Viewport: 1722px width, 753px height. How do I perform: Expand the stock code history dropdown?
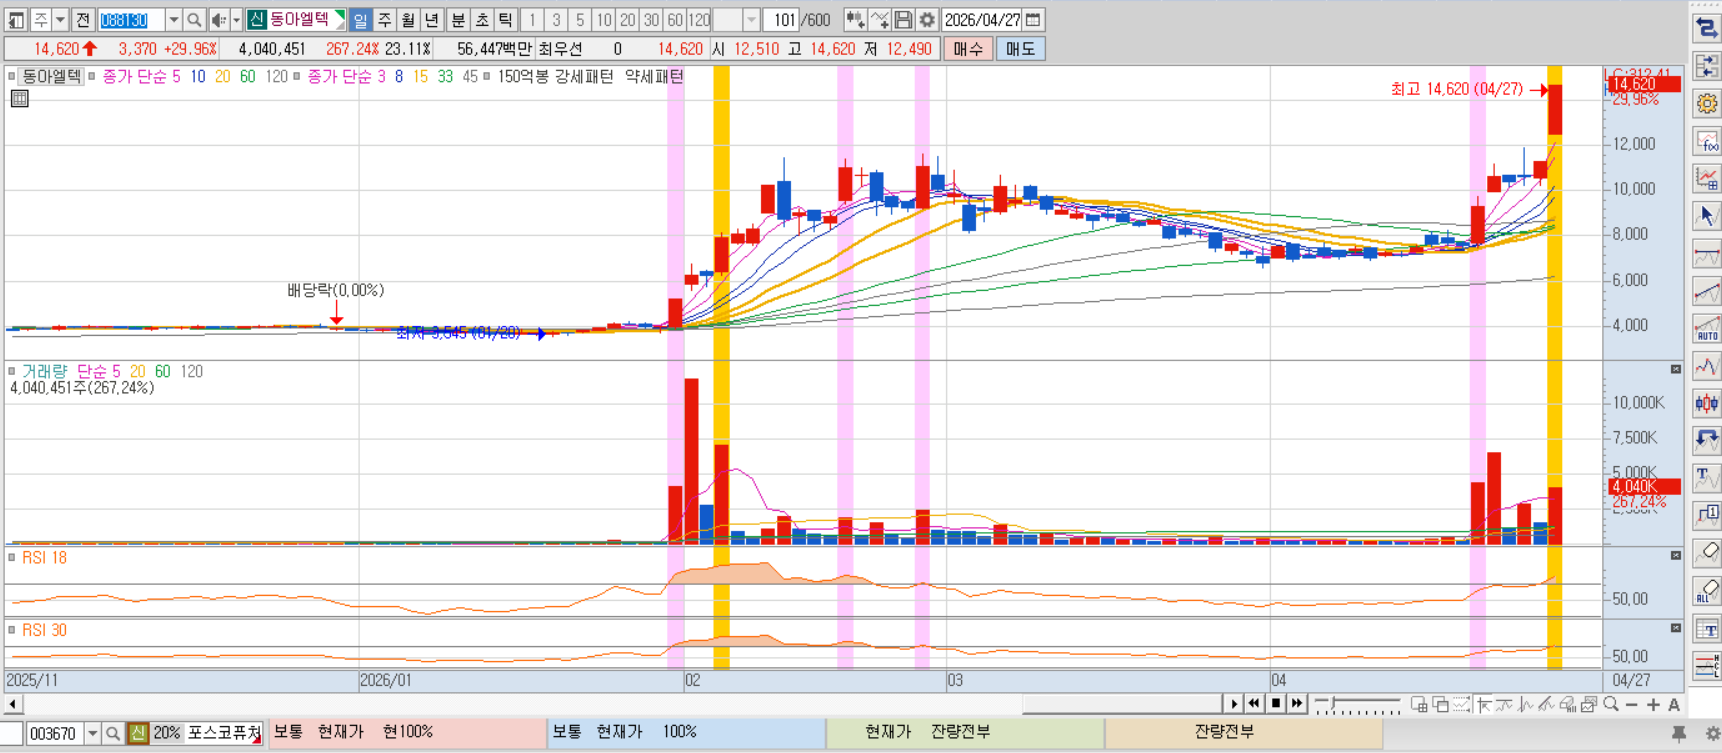pos(173,20)
